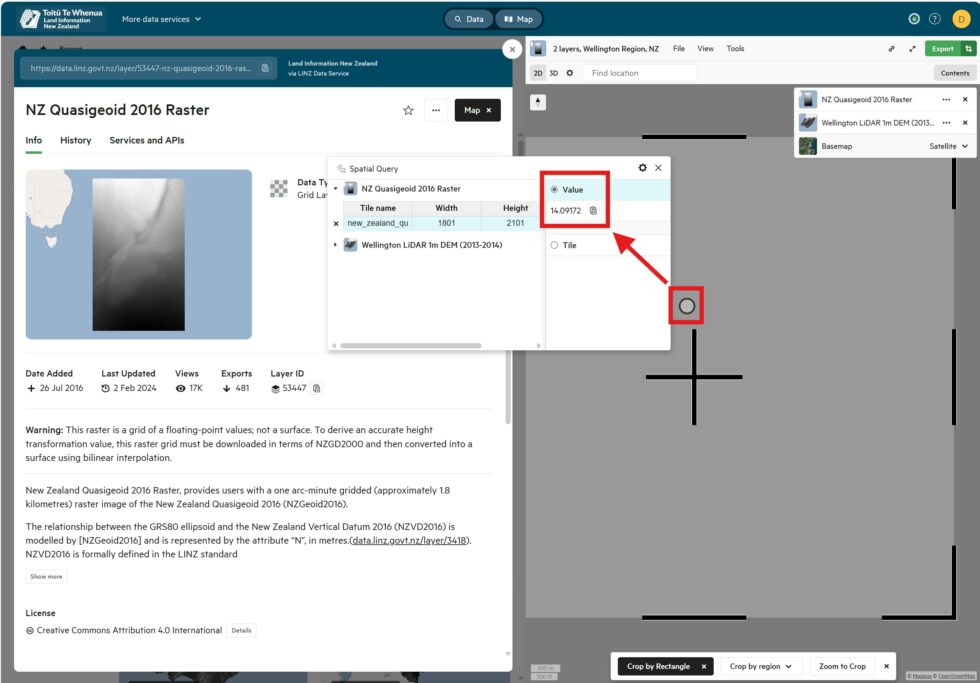Click Show more under description
Image resolution: width=980 pixels, height=683 pixels.
[46, 576]
